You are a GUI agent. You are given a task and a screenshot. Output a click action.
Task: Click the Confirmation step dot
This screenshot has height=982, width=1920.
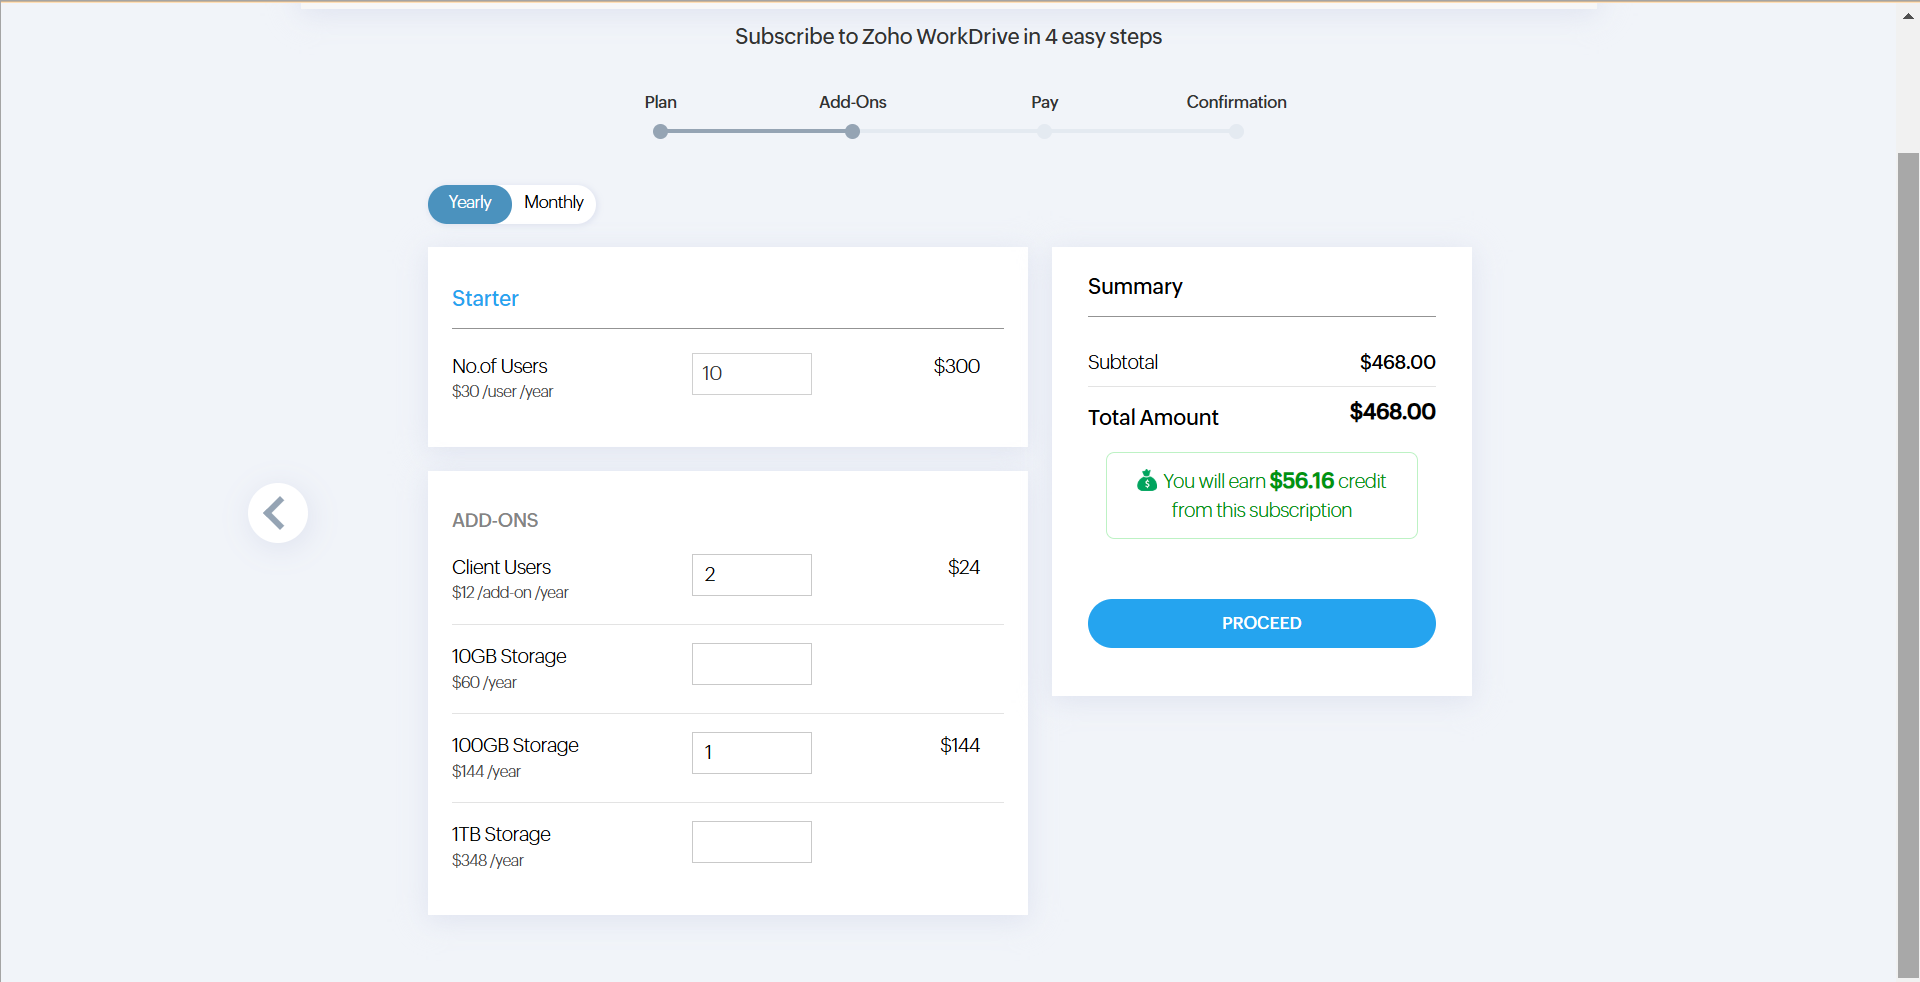tap(1237, 132)
